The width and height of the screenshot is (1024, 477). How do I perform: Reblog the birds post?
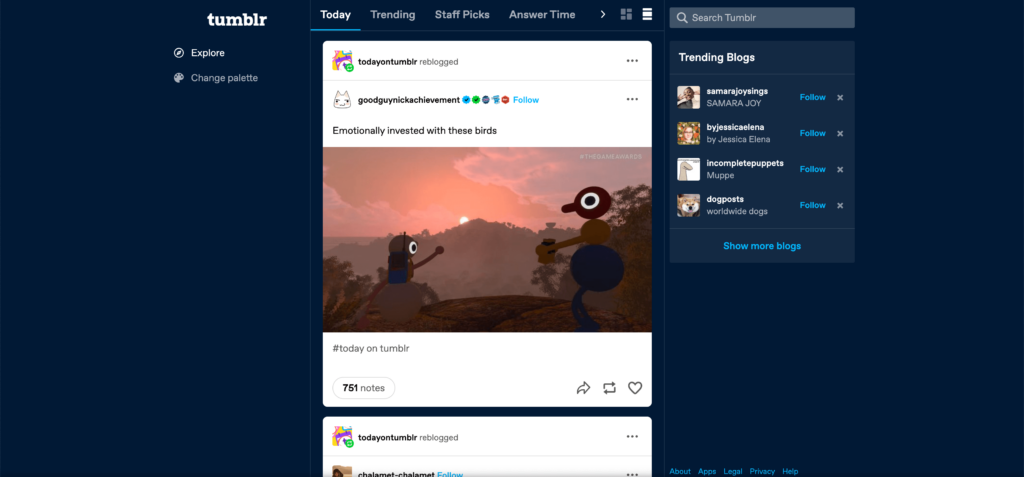[609, 388]
